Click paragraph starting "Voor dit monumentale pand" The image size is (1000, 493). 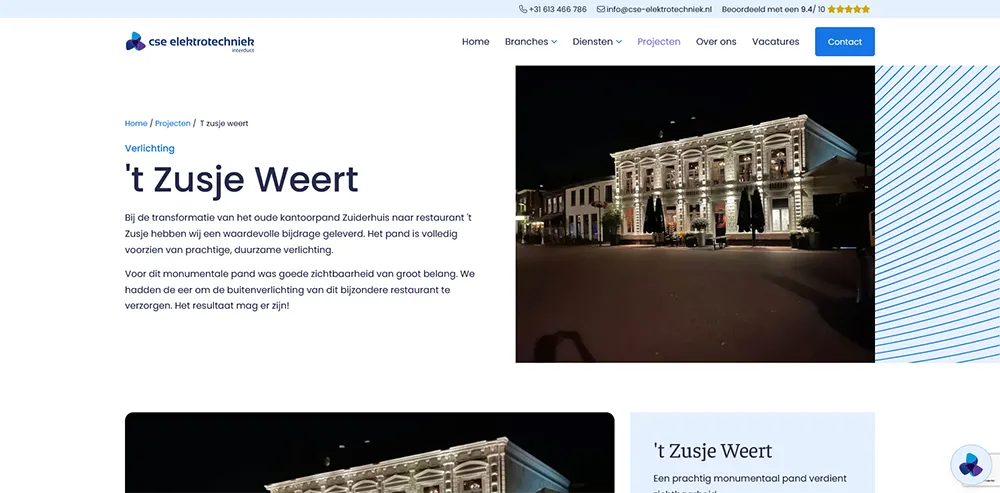click(300, 290)
